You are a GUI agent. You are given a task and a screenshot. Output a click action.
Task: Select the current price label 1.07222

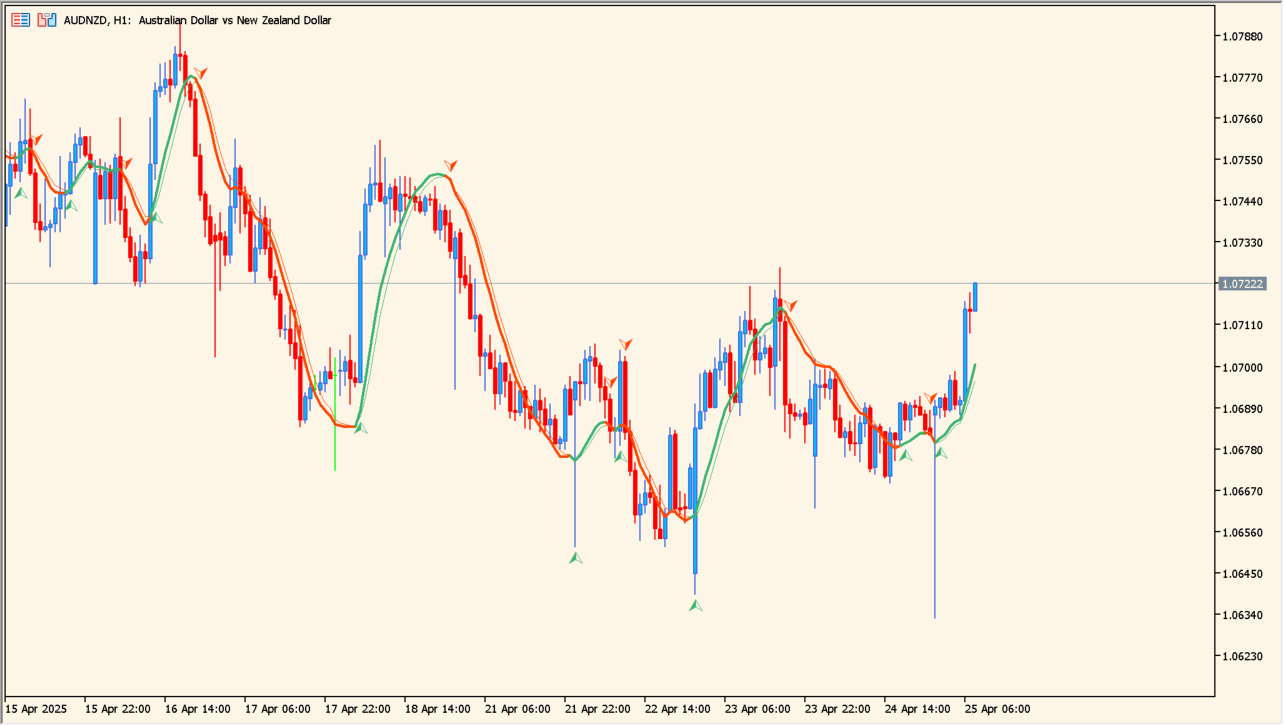[1242, 284]
